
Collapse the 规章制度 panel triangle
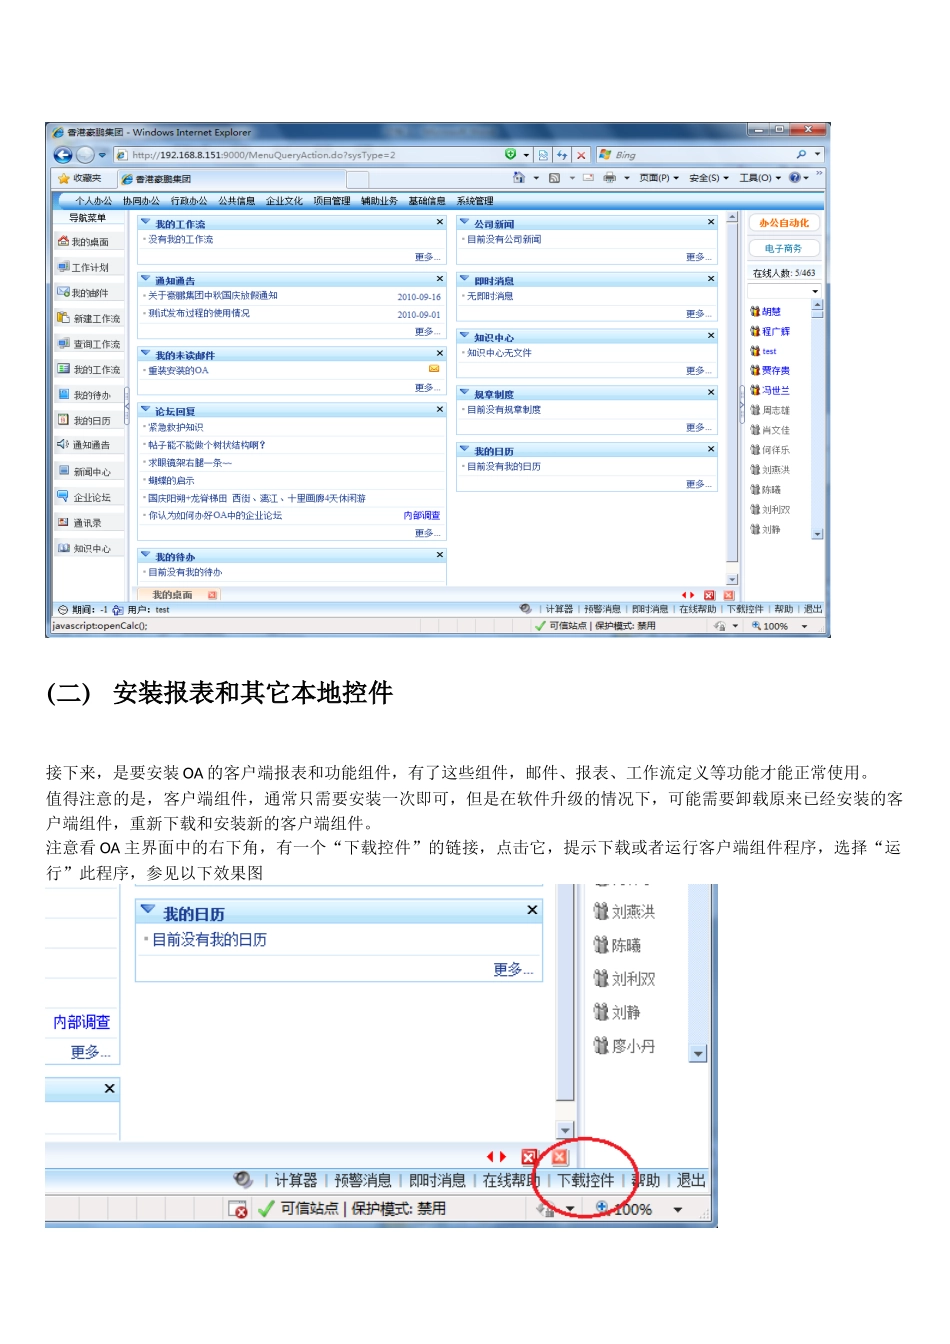click(x=464, y=392)
